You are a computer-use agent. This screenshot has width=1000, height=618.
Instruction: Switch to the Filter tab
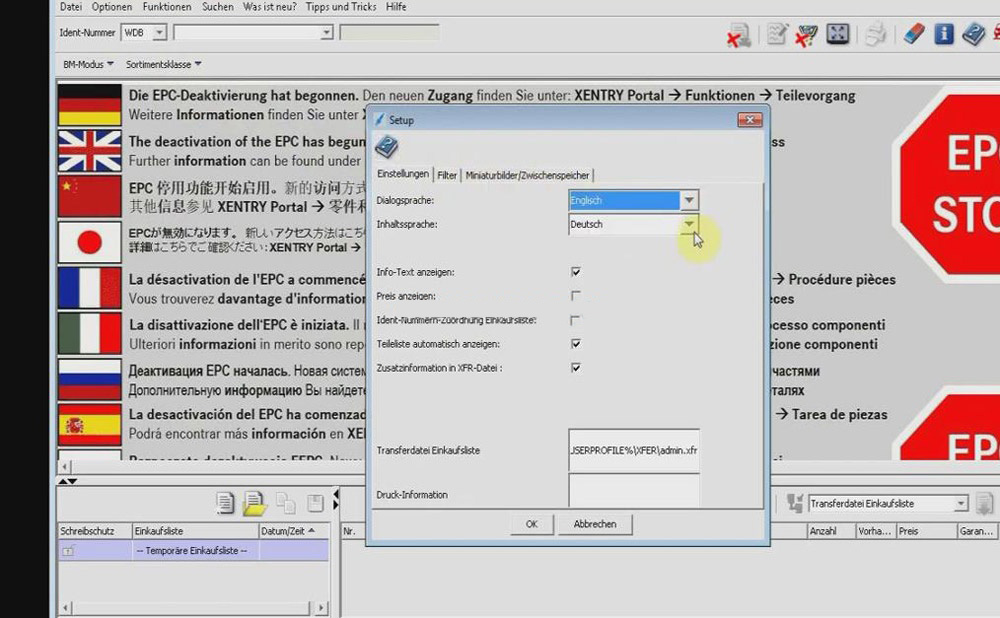coord(447,175)
